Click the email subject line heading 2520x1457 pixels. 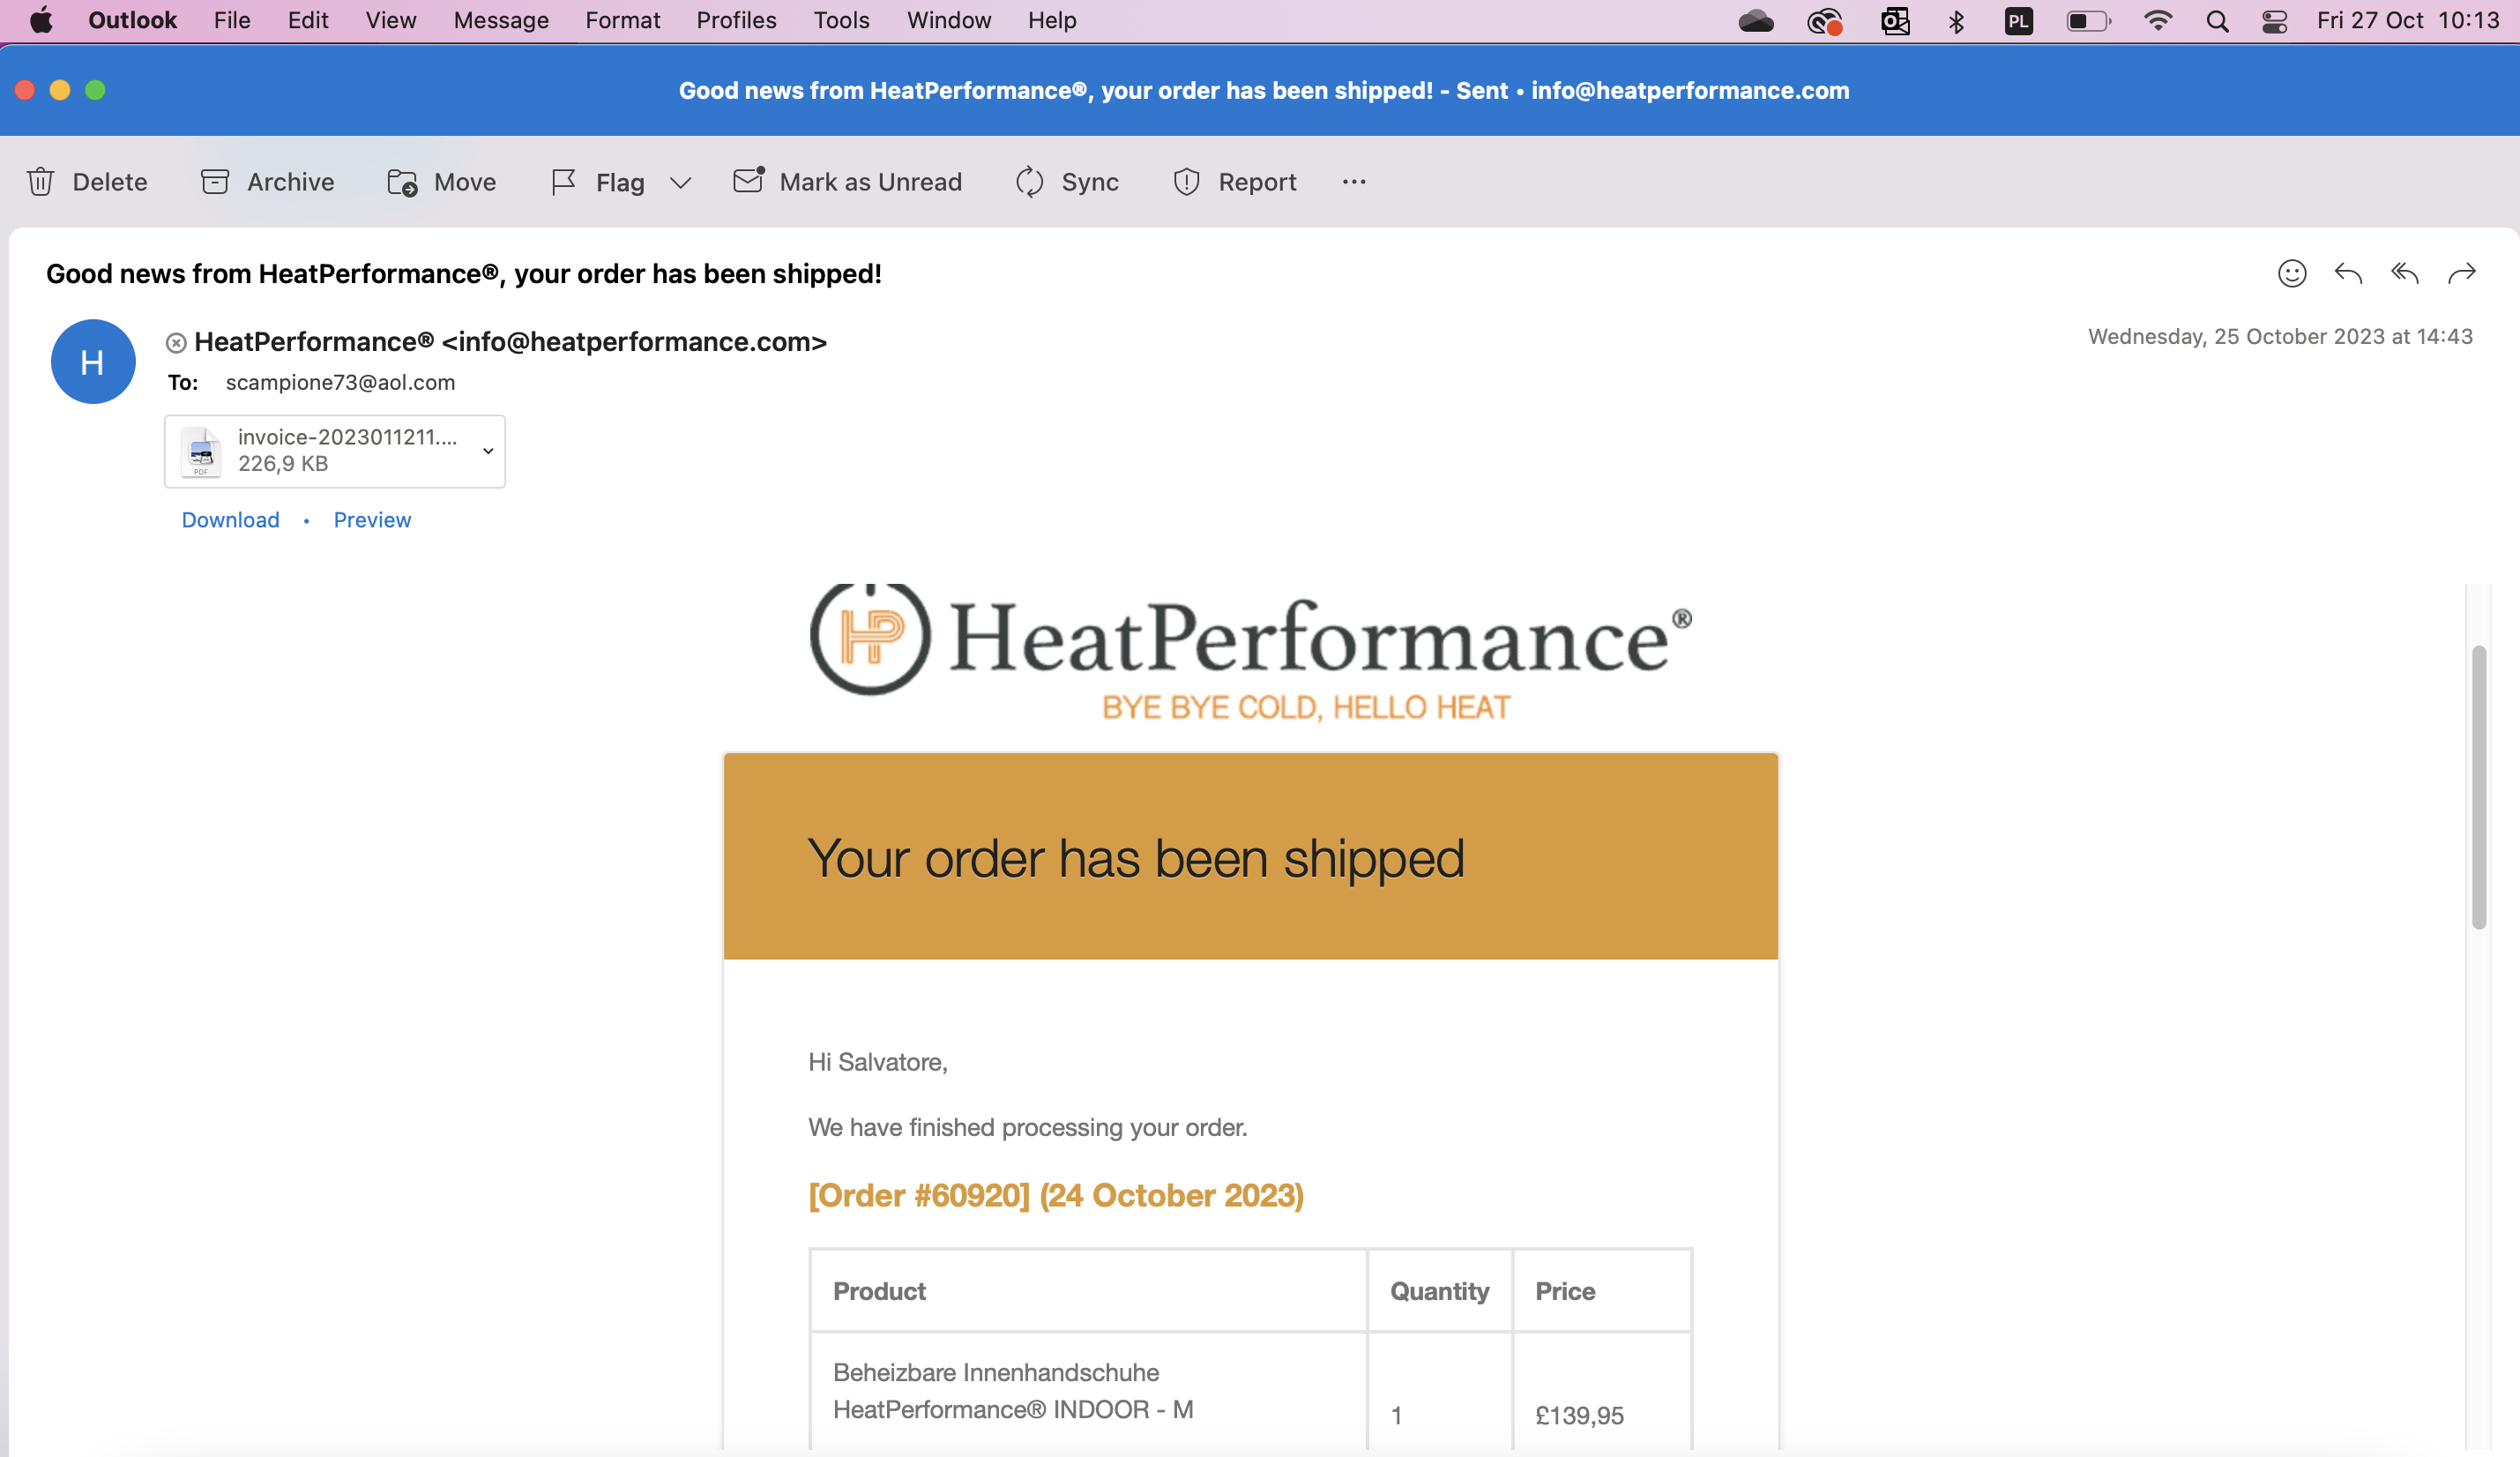464,274
